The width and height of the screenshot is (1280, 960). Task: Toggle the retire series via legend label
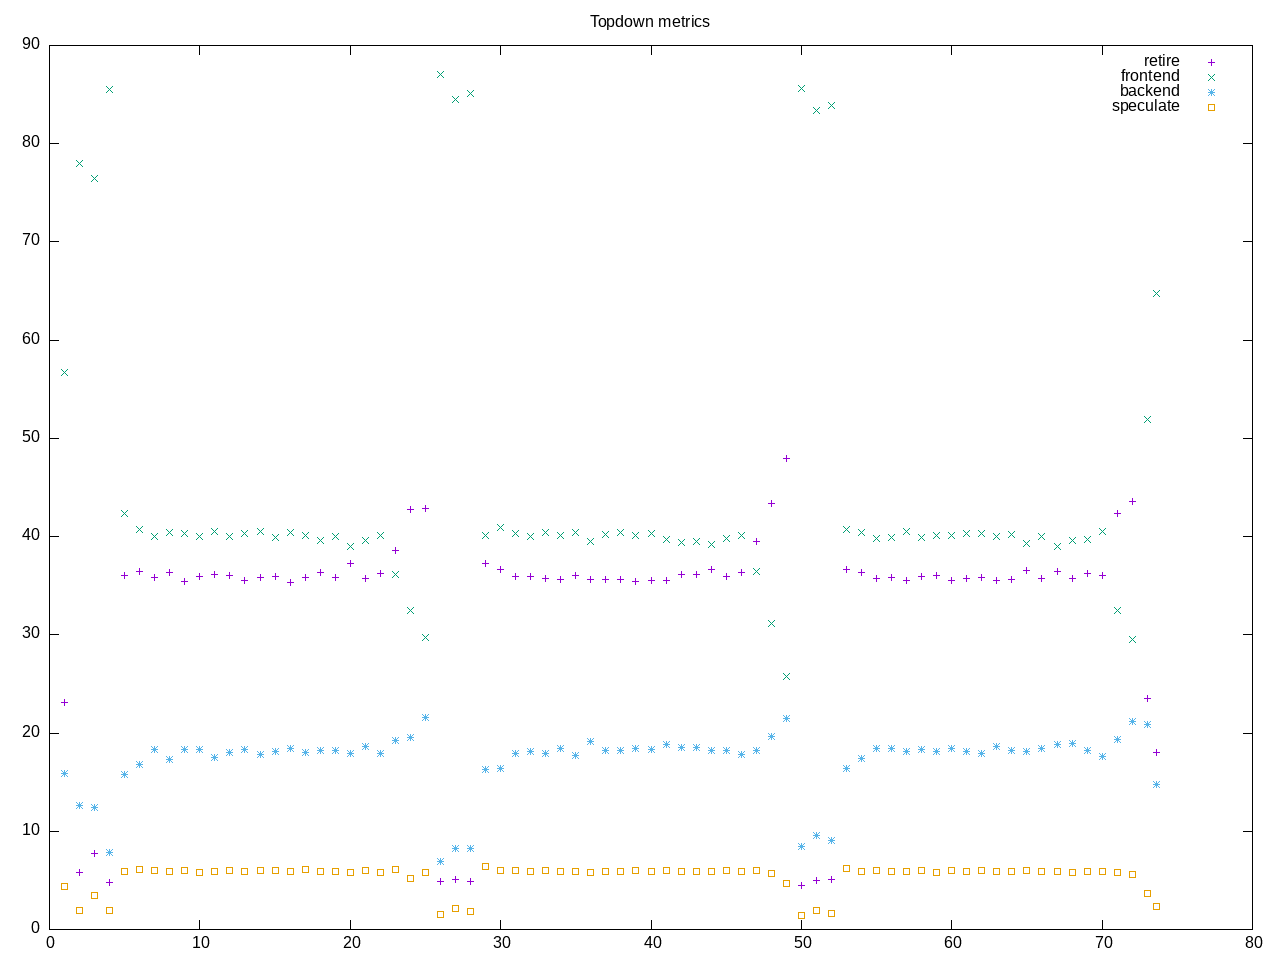point(1161,61)
